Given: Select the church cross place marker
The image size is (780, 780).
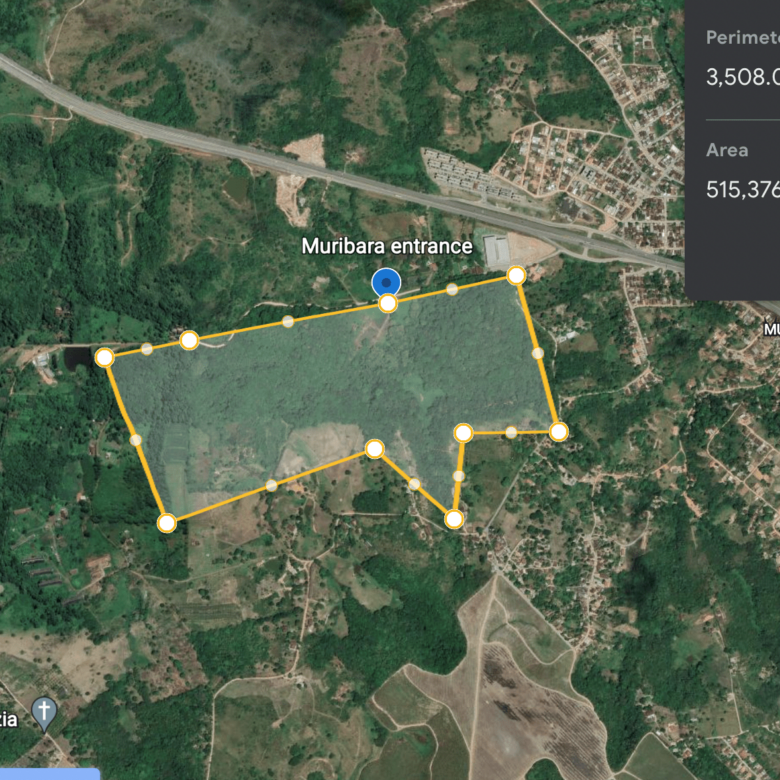Looking at the screenshot, I should click(44, 714).
